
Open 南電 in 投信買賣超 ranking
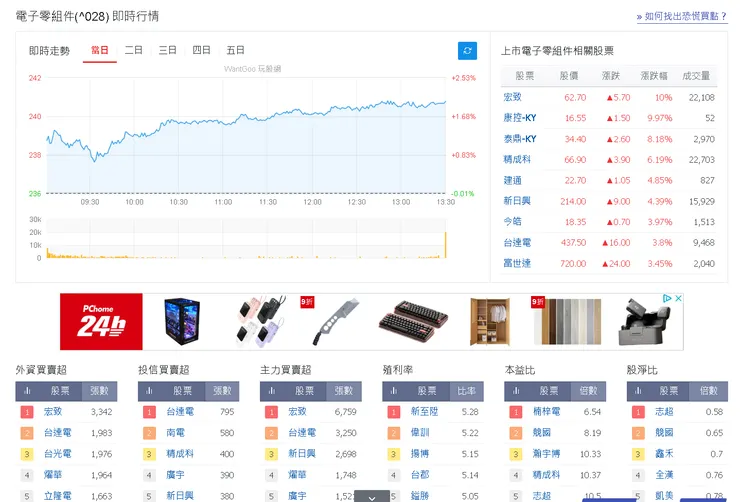point(175,433)
